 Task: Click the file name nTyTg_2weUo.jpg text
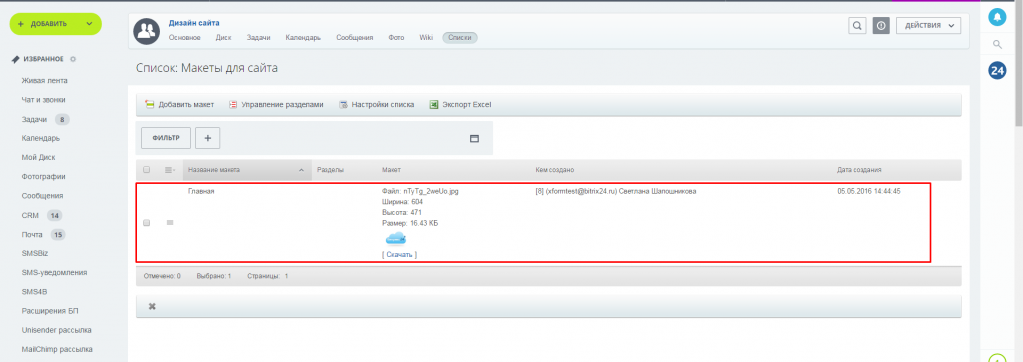431,191
